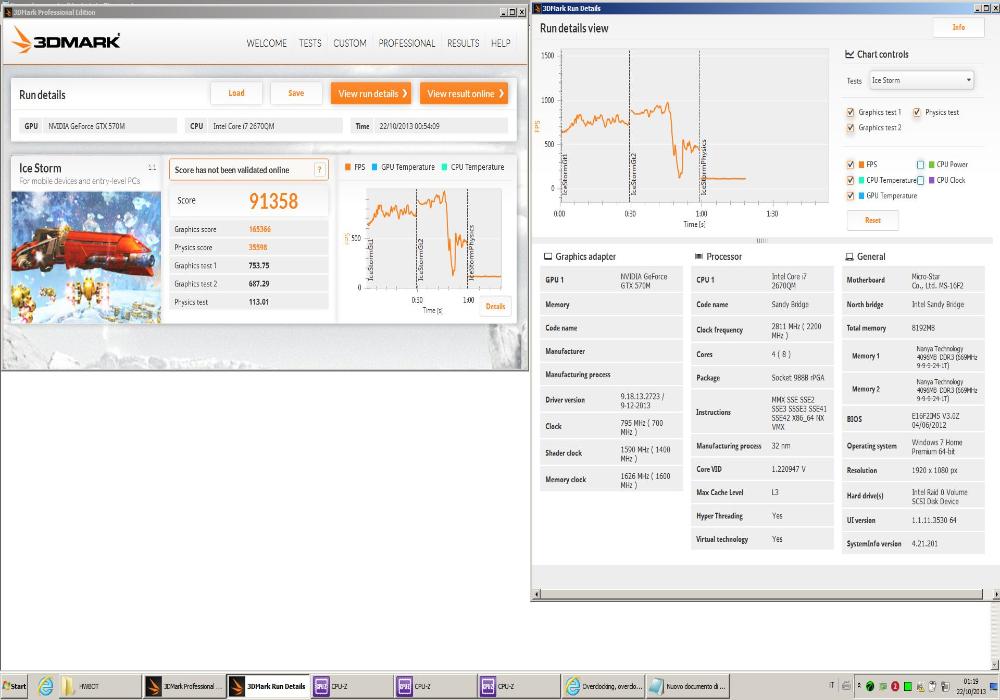This screenshot has height=700, width=1000.
Task: Open the Overclocking browser taskbar item
Action: click(603, 686)
